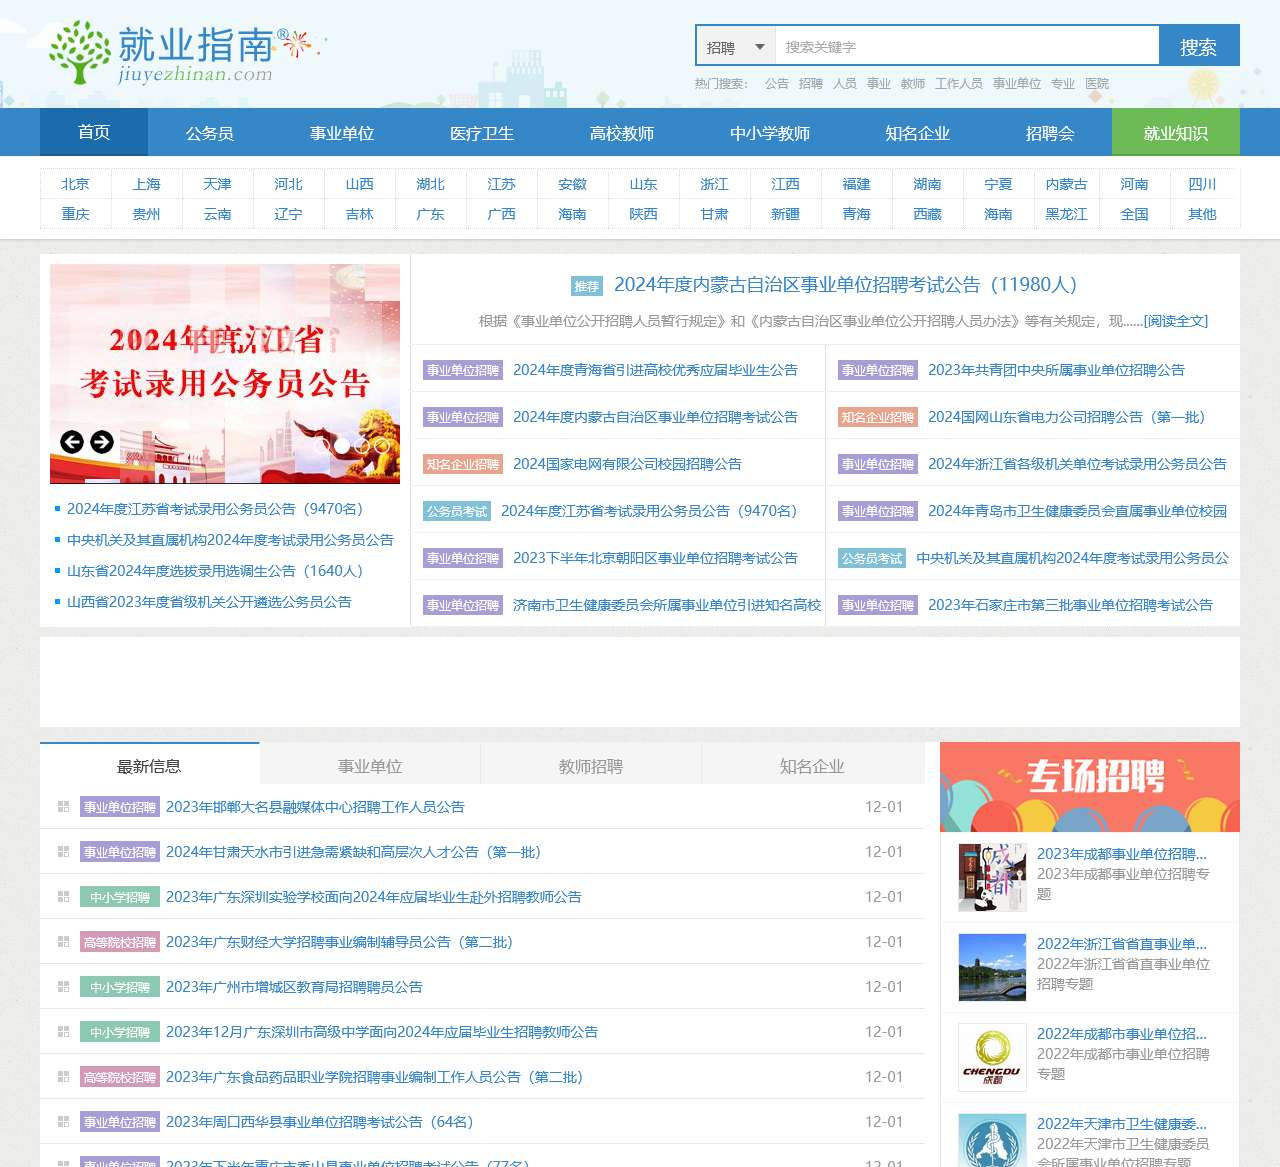Screen dimensions: 1280x1167
Task: Open the Chengdu logo thumbnail
Action: pyautogui.click(x=992, y=1057)
